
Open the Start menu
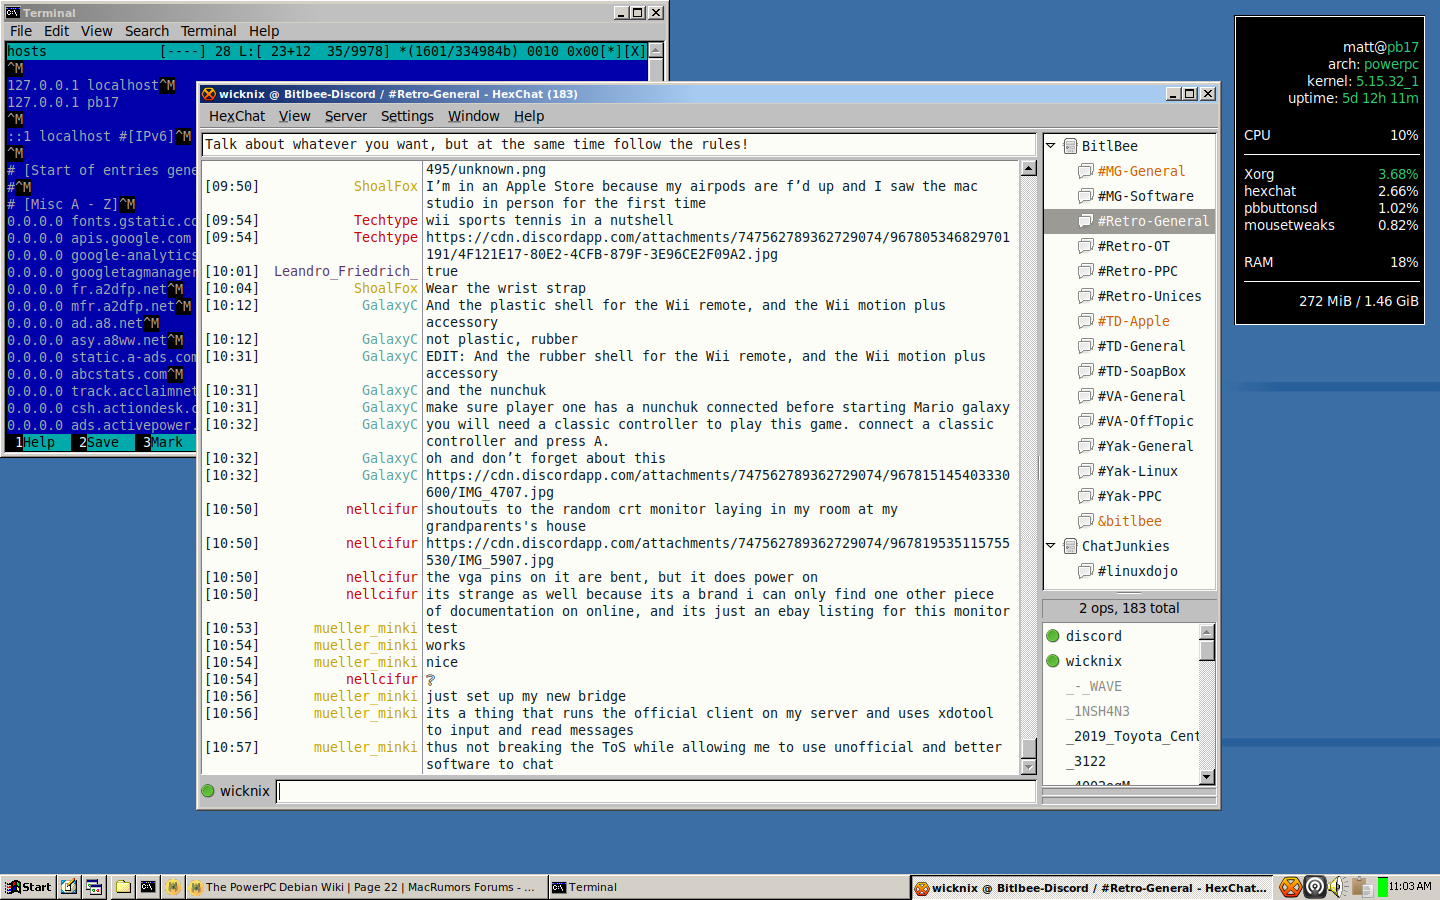(28, 887)
